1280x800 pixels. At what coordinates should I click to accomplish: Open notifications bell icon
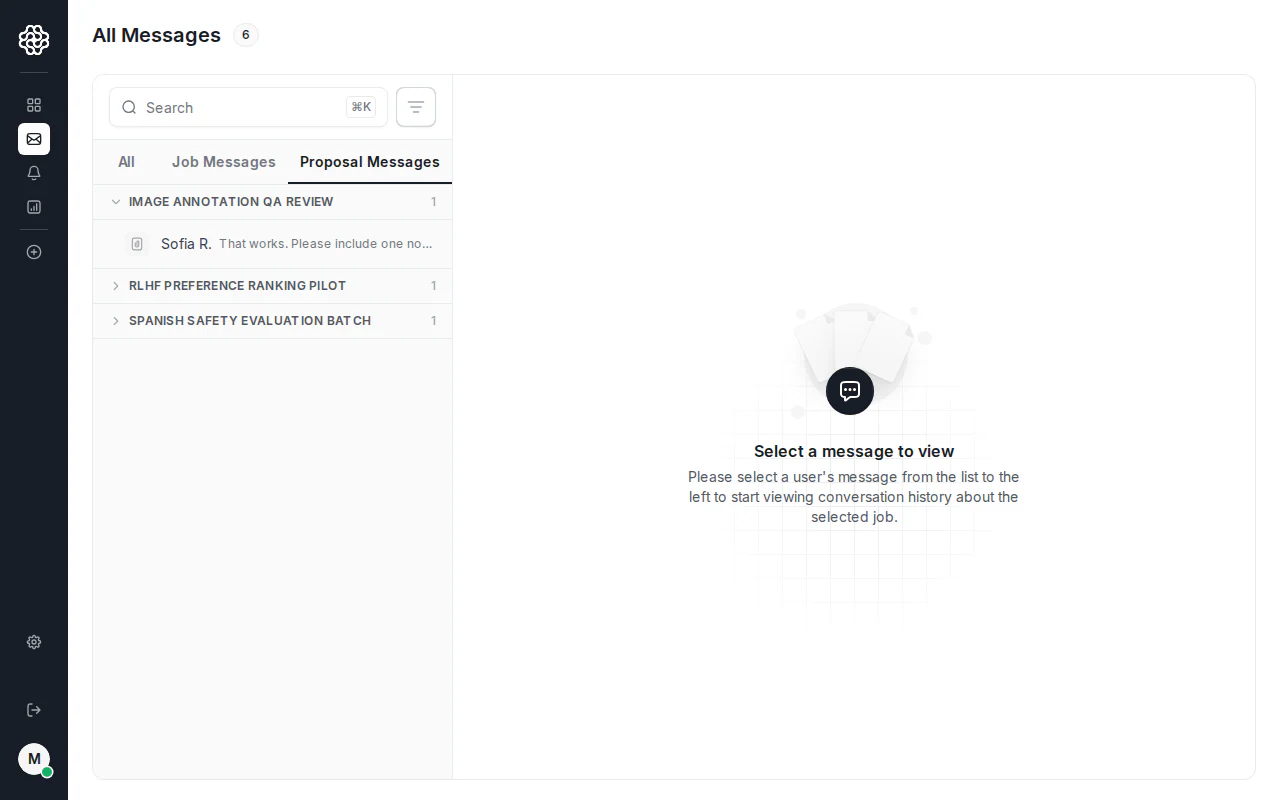coord(34,173)
